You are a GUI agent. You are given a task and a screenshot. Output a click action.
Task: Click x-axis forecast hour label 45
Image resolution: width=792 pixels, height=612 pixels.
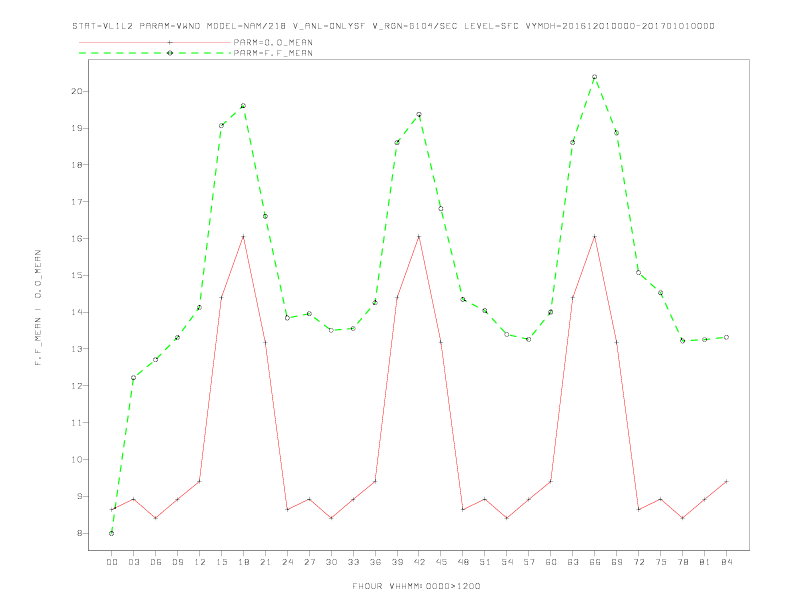pyautogui.click(x=441, y=562)
